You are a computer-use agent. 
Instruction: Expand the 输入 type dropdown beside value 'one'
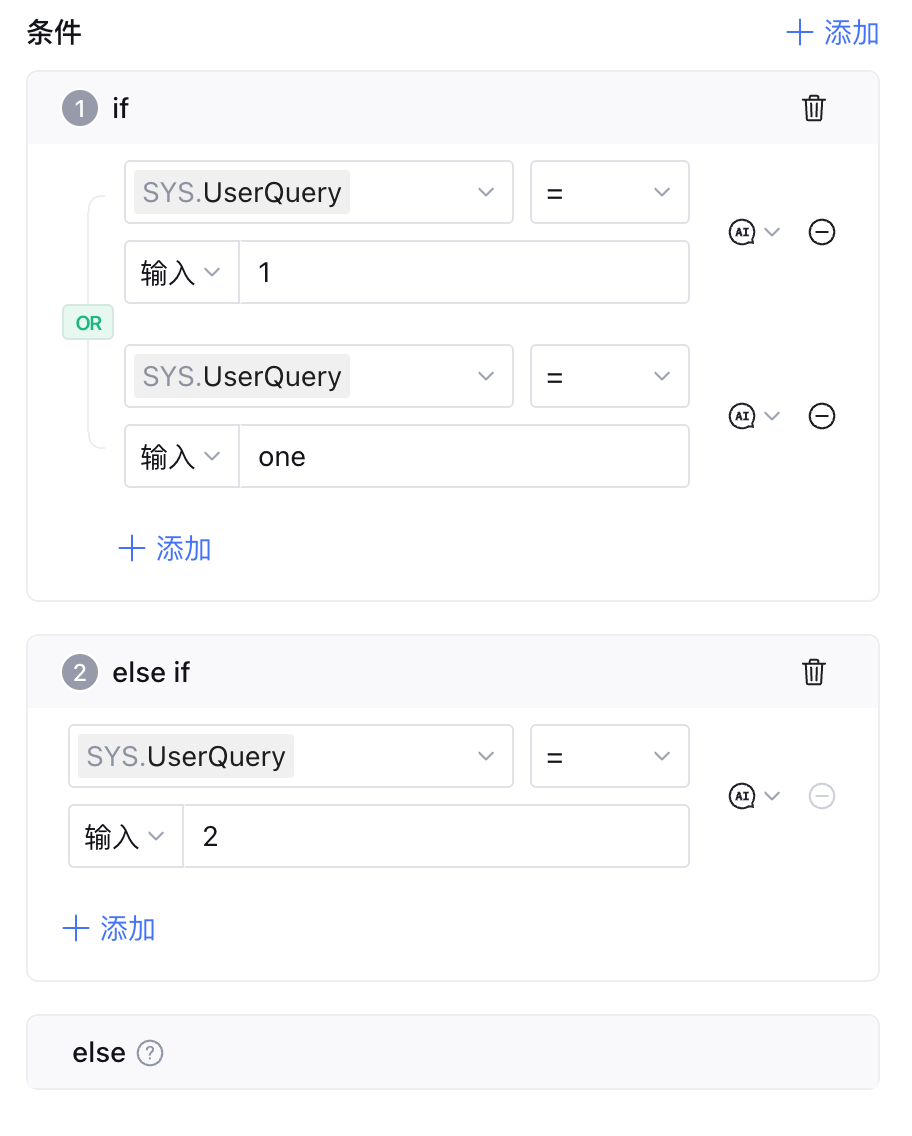181,457
